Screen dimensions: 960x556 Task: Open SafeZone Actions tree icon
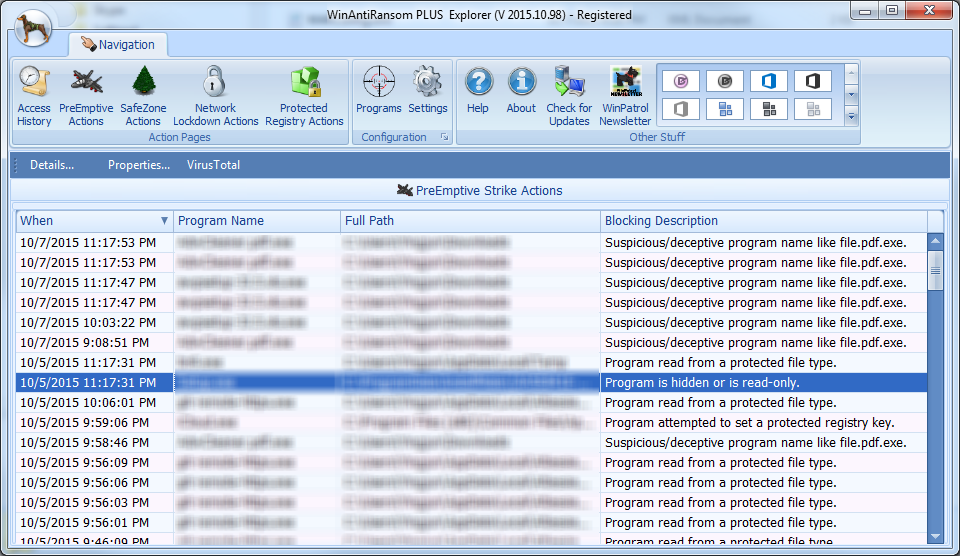click(143, 97)
